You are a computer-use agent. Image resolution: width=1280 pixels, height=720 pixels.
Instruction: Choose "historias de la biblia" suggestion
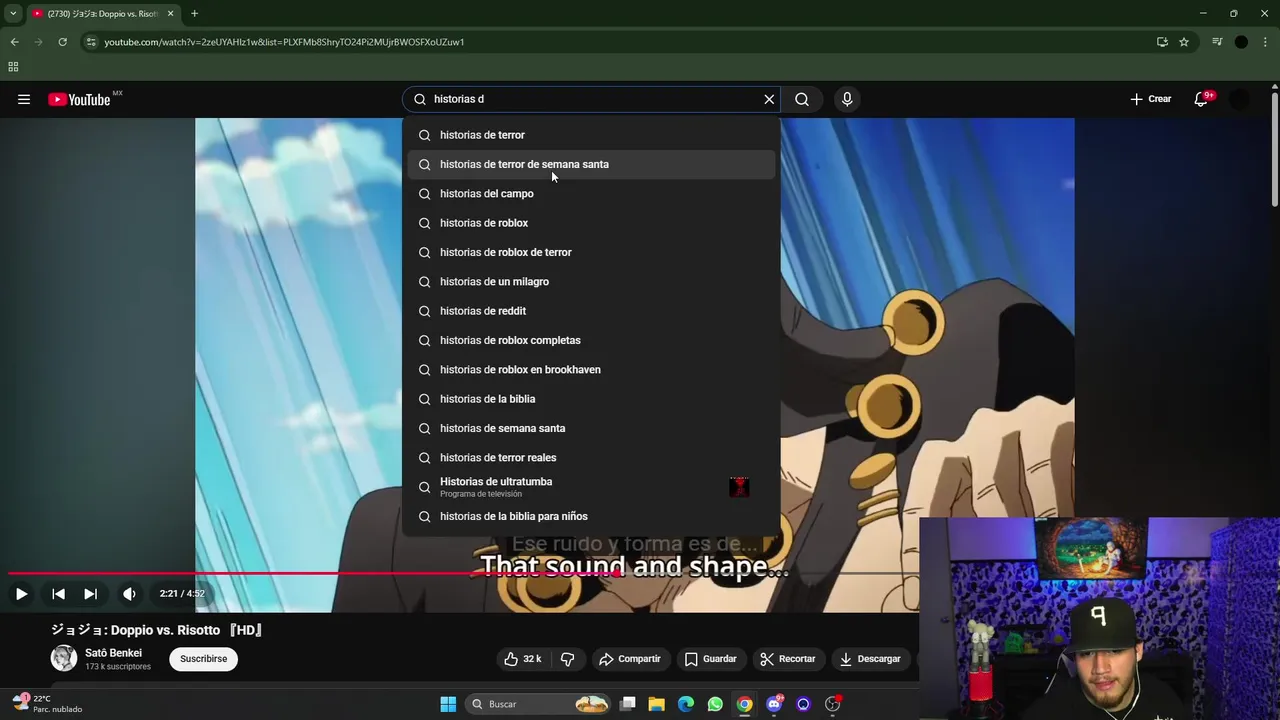pyautogui.click(x=591, y=399)
